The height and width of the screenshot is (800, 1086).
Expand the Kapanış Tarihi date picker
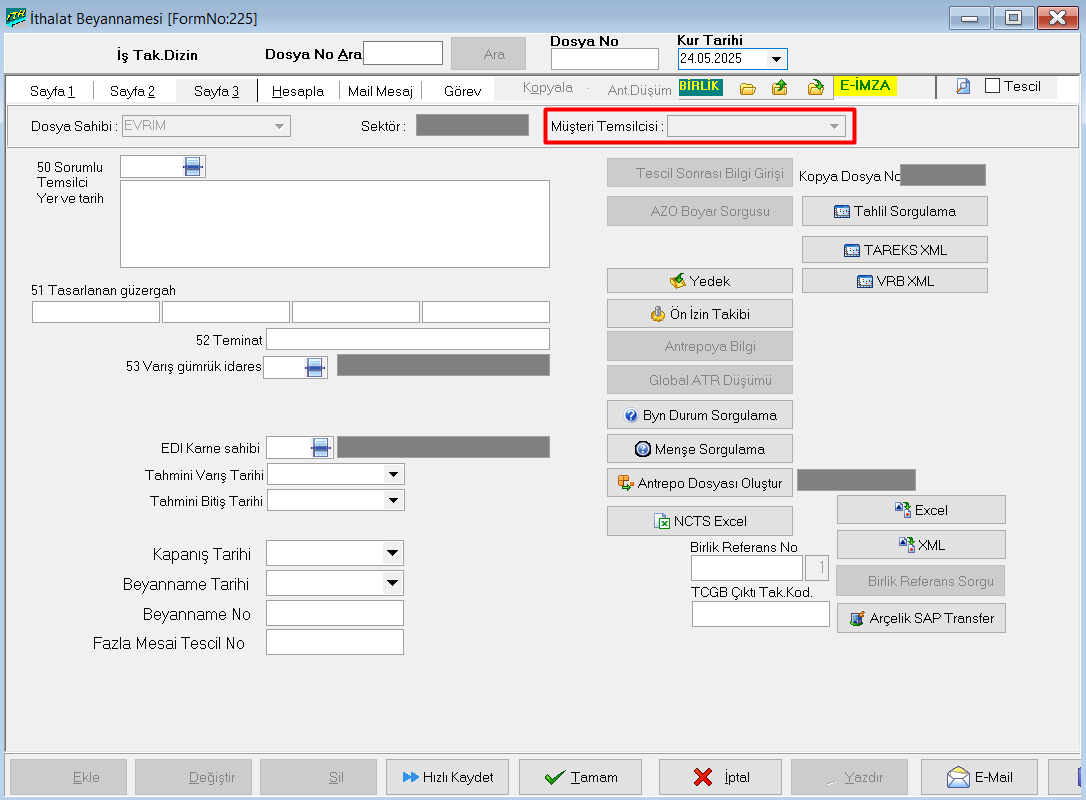point(392,554)
